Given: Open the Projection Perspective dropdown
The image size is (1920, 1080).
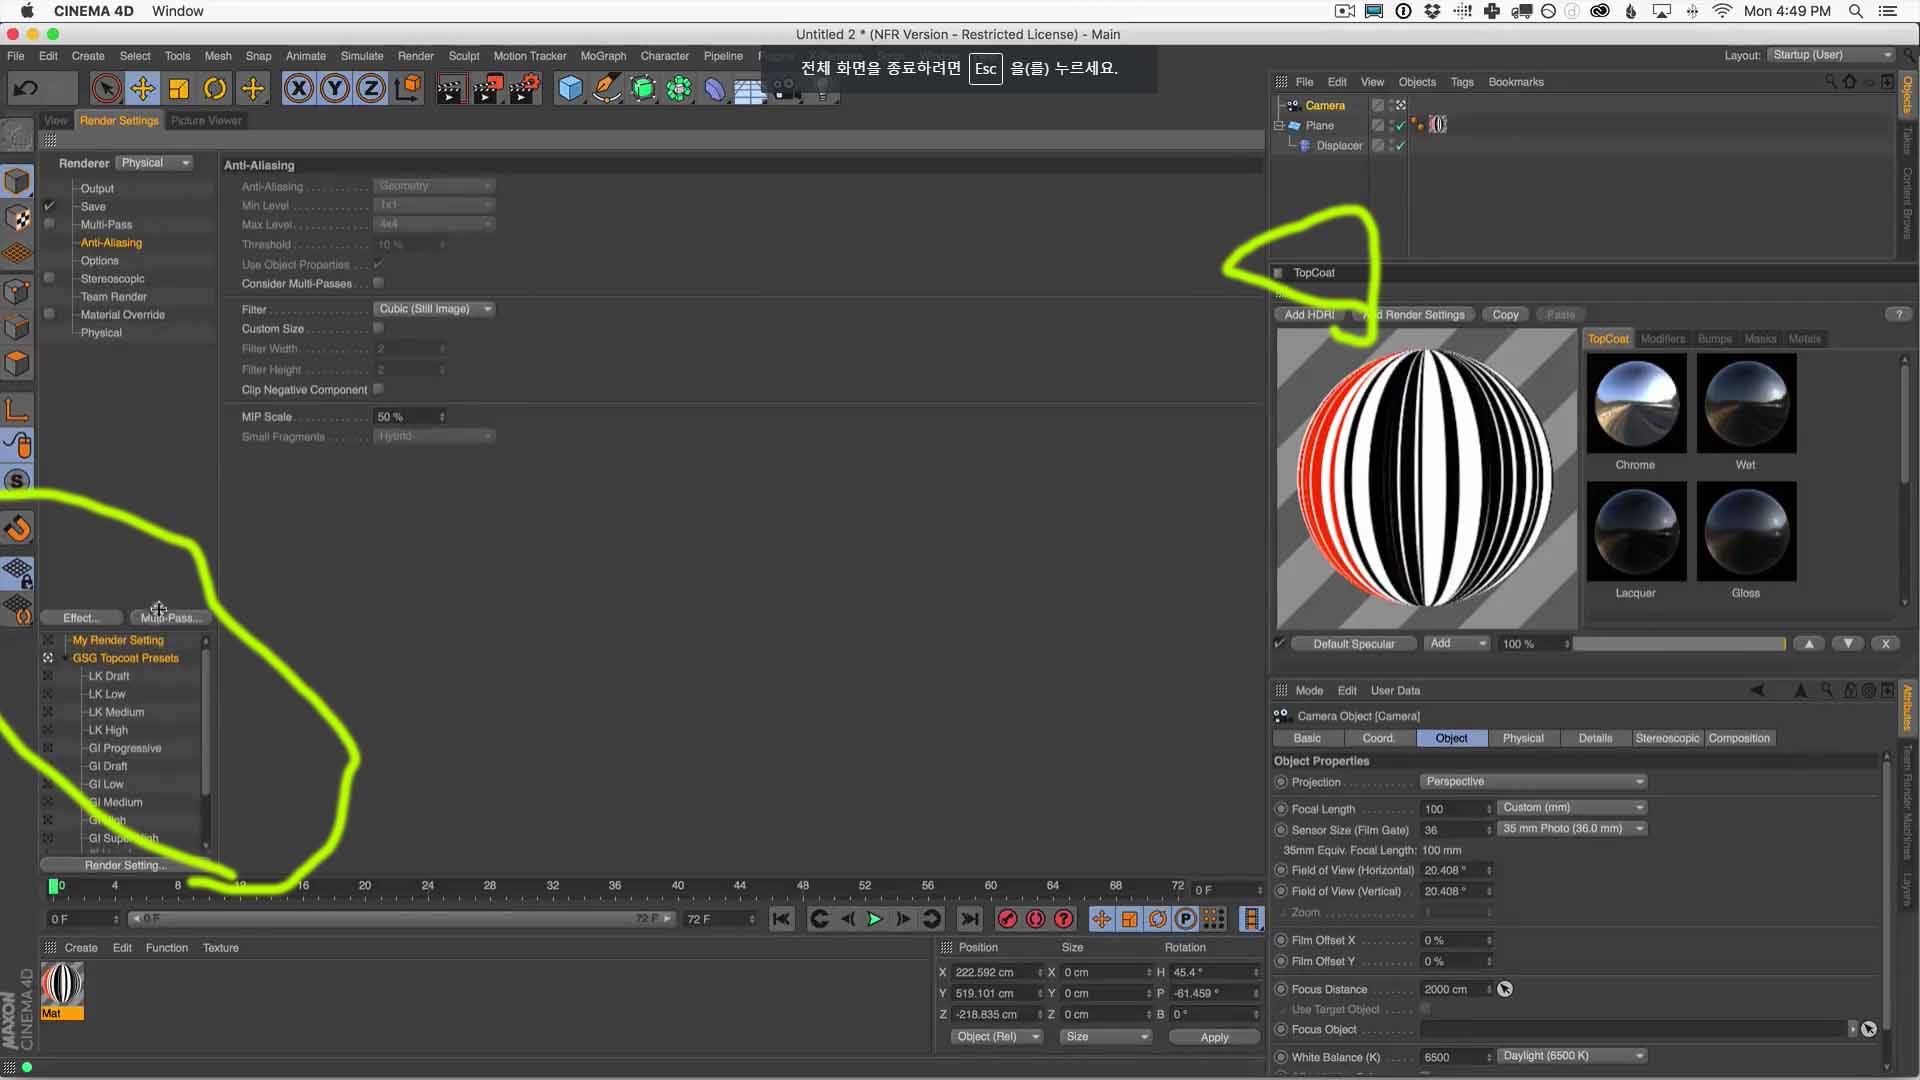Looking at the screenshot, I should (1533, 781).
